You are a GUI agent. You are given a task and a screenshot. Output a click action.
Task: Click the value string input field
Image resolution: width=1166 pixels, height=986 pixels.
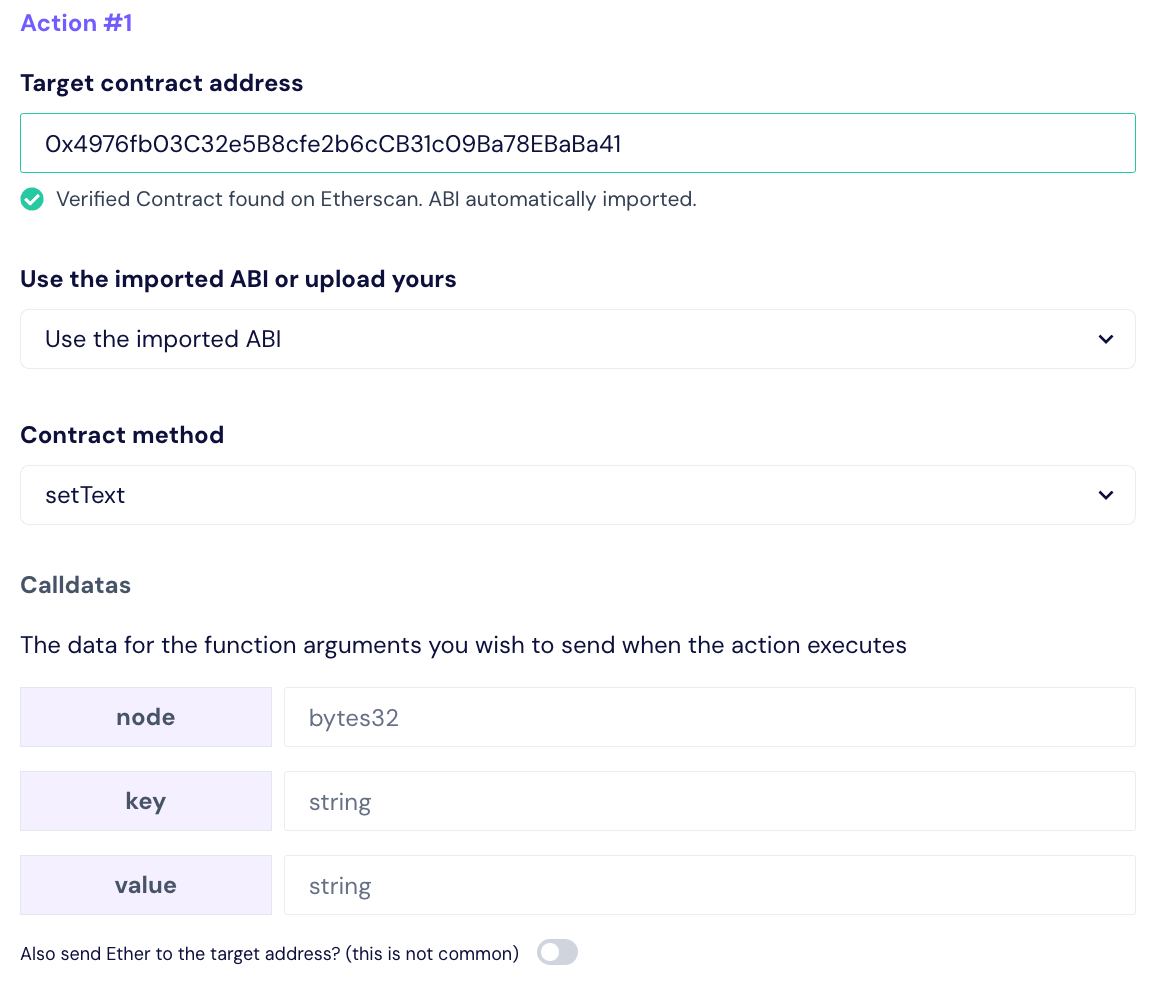(x=709, y=885)
